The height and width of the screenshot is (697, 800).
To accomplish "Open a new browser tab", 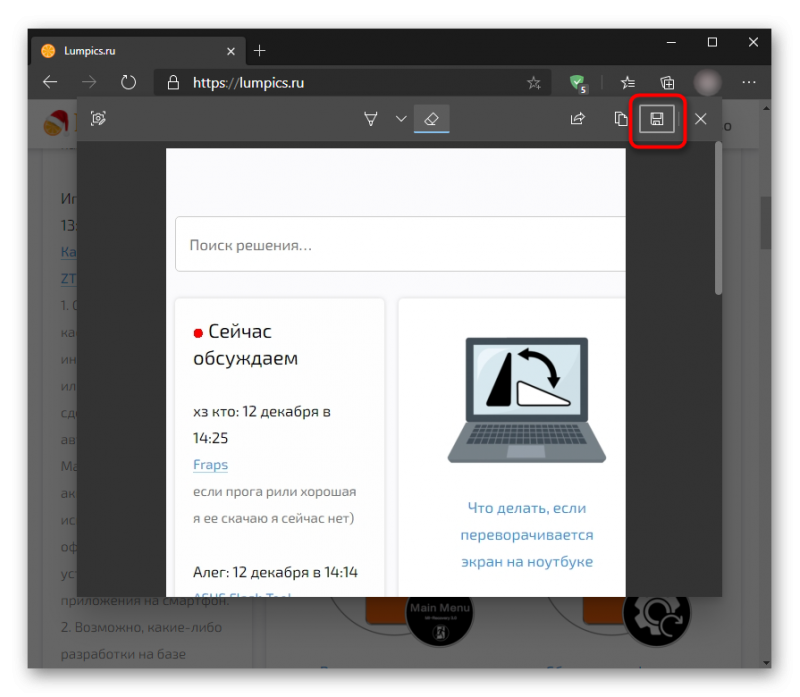I will pos(260,51).
